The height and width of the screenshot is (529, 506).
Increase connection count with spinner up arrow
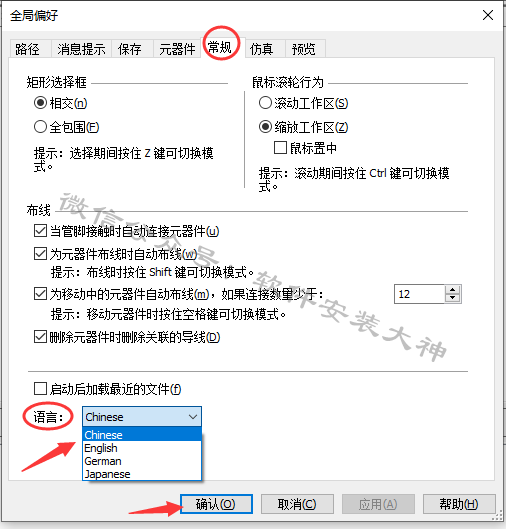pyautogui.click(x=452, y=290)
